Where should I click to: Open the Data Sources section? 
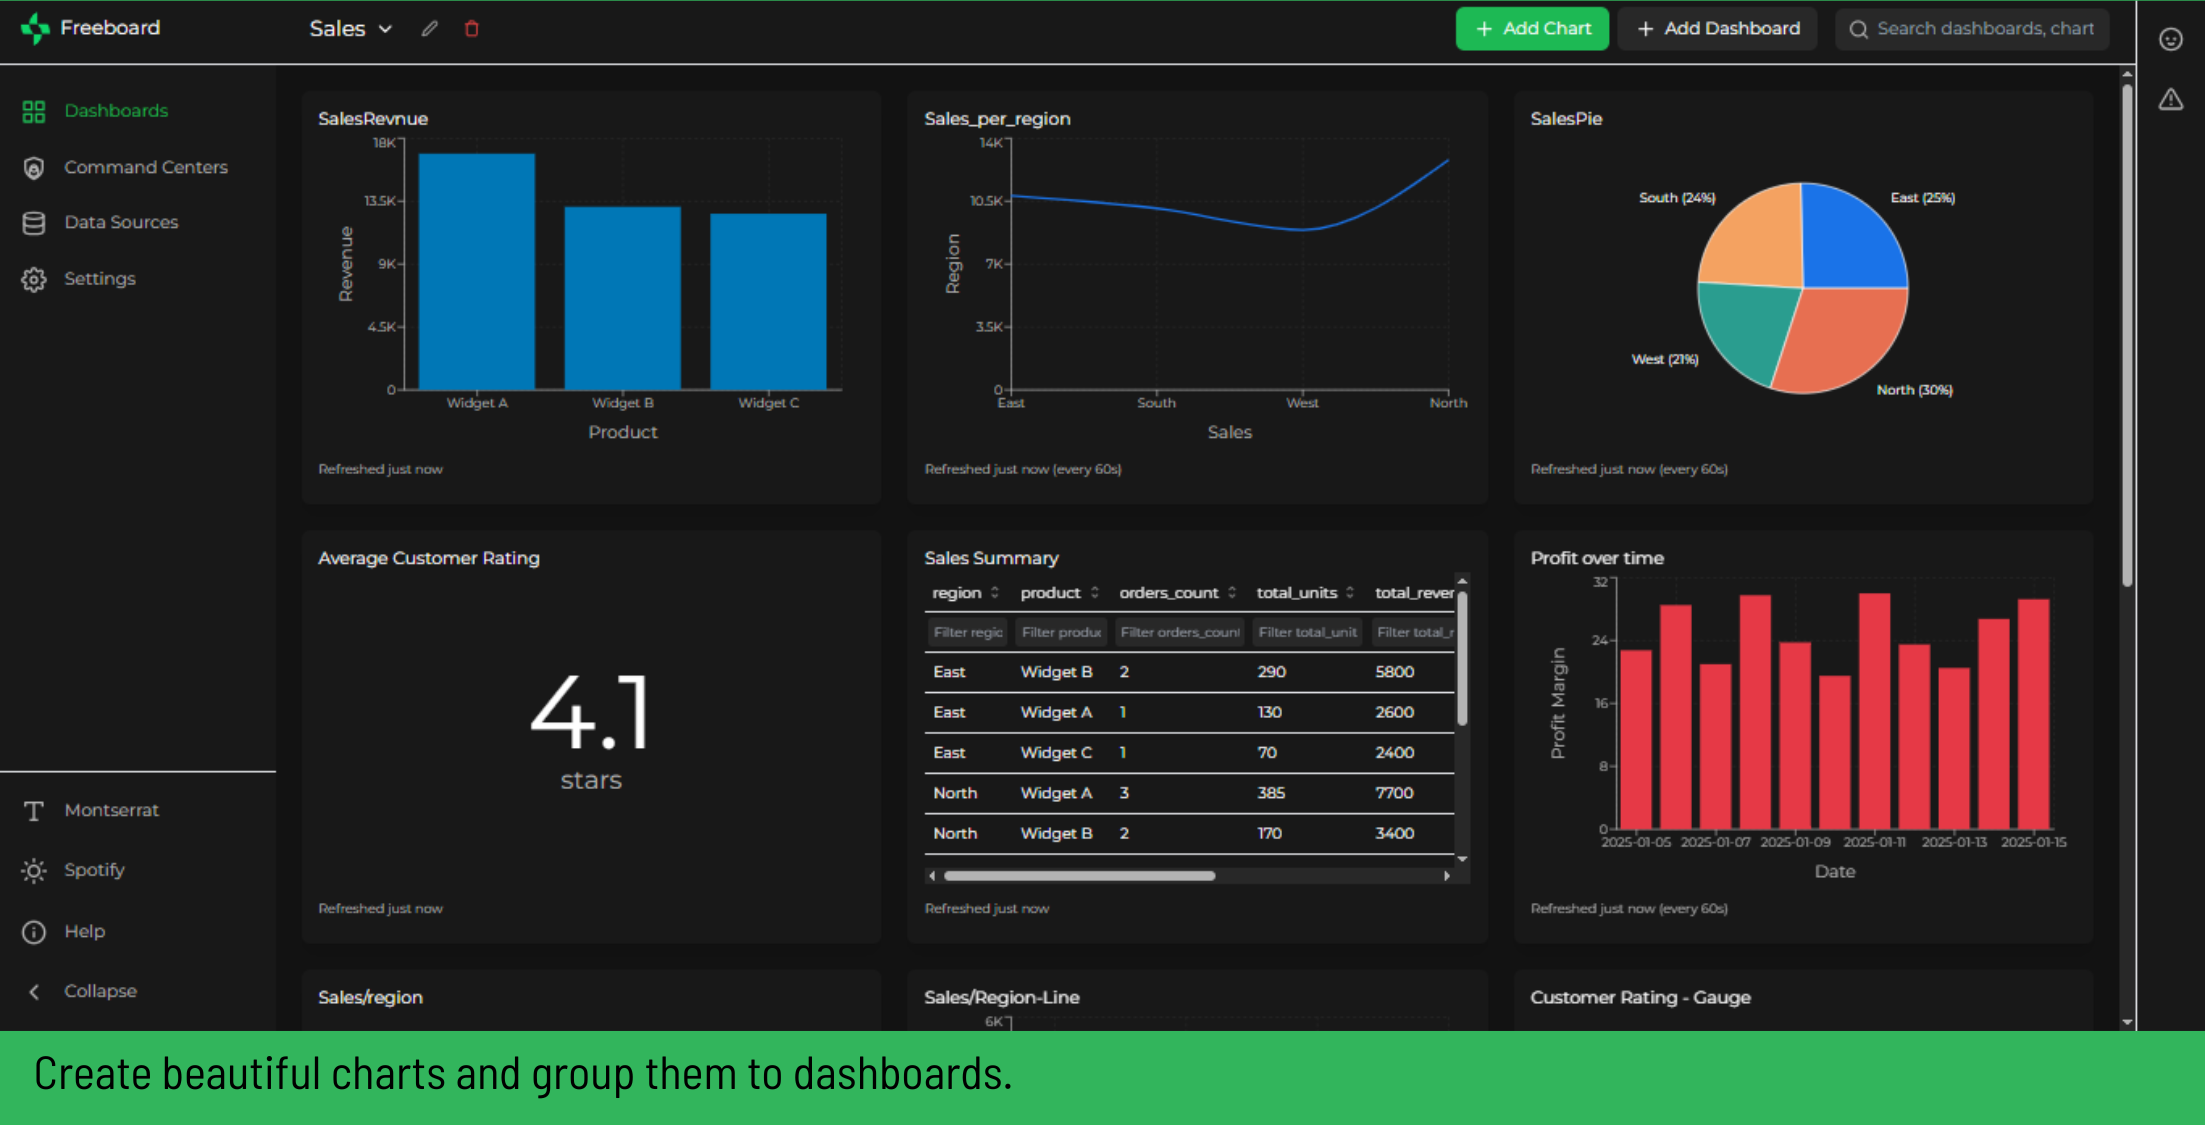point(121,222)
